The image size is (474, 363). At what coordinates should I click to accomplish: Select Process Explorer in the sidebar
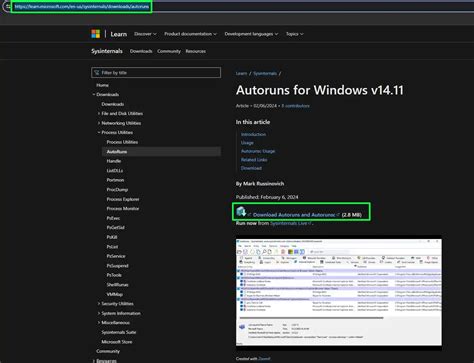click(x=123, y=199)
